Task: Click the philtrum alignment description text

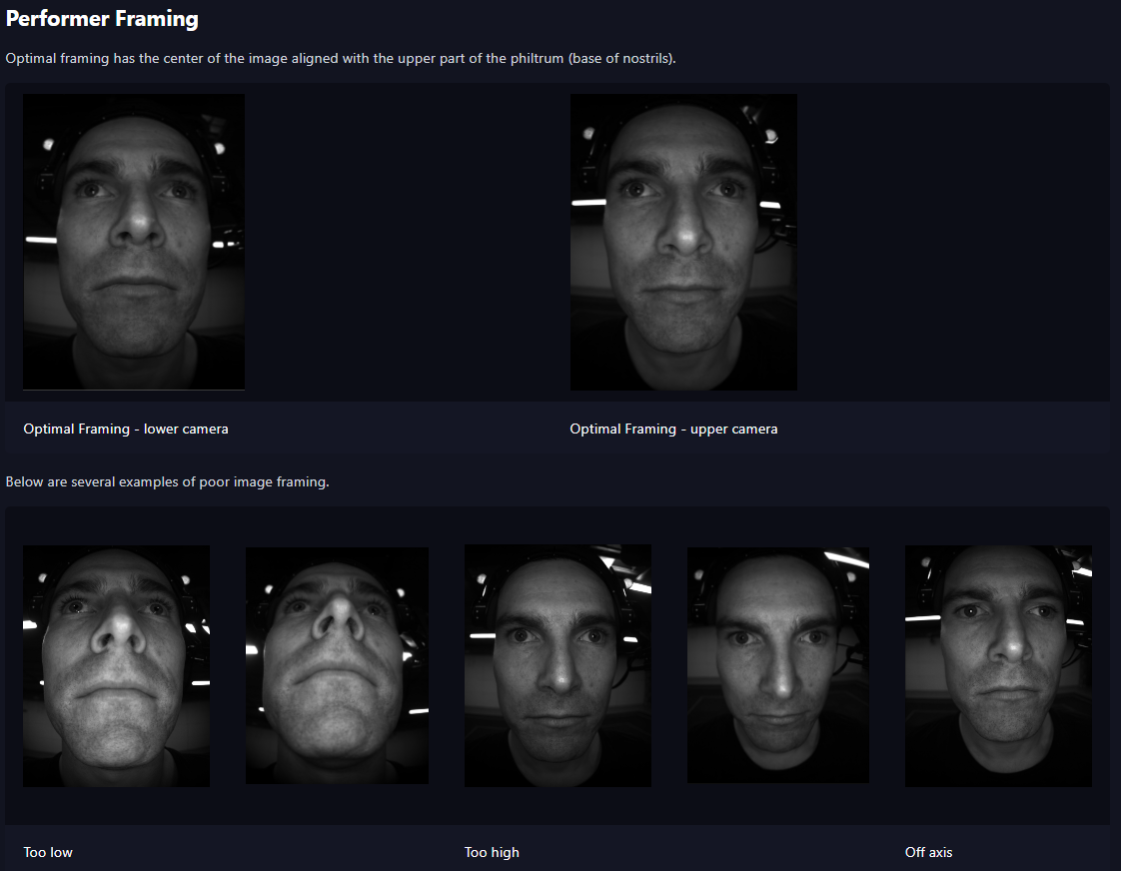Action: tap(340, 59)
